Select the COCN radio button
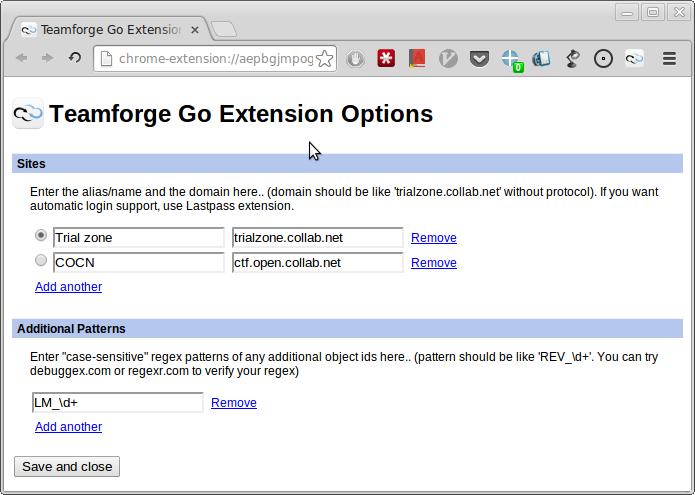This screenshot has height=495, width=695. point(41,260)
